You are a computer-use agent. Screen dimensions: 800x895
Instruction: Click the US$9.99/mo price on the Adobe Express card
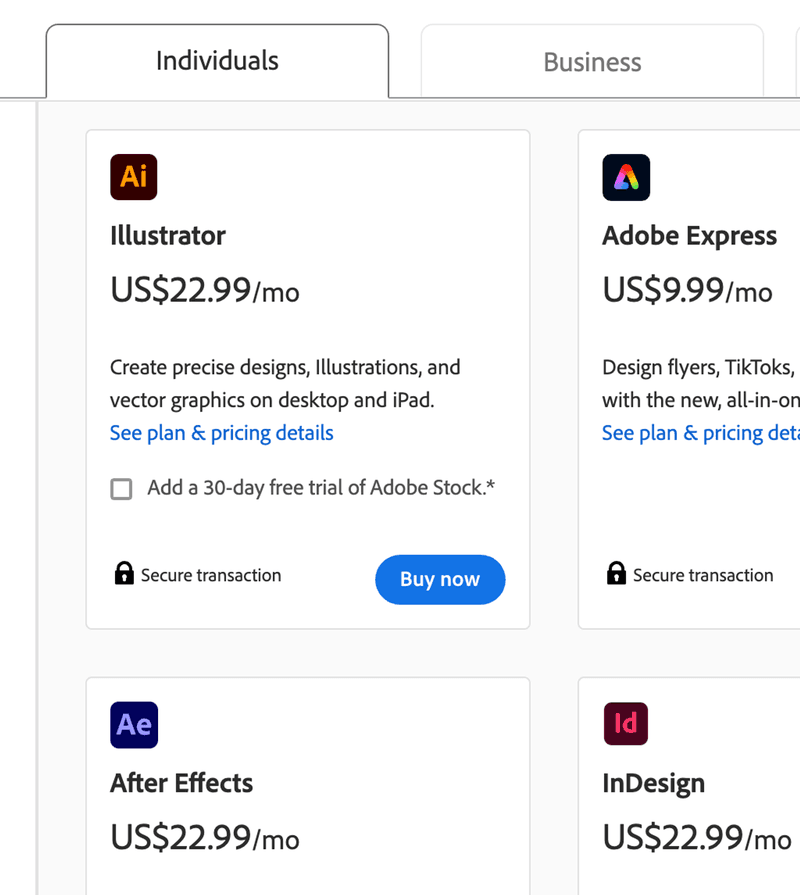click(x=686, y=291)
